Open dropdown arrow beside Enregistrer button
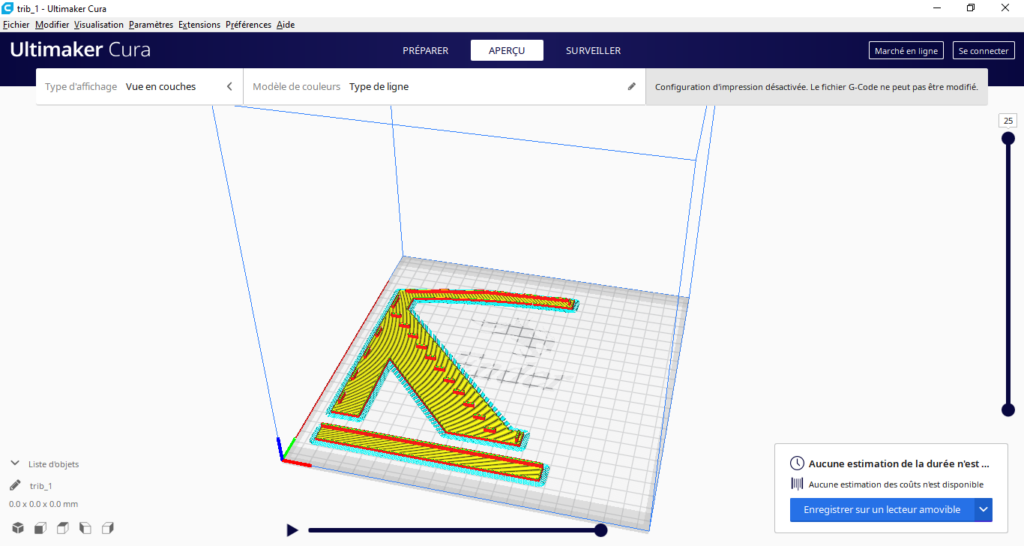1024x546 pixels. (983, 510)
